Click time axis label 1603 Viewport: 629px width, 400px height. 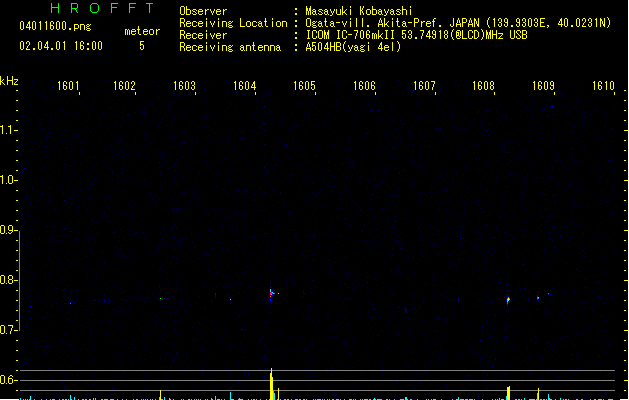tap(184, 86)
